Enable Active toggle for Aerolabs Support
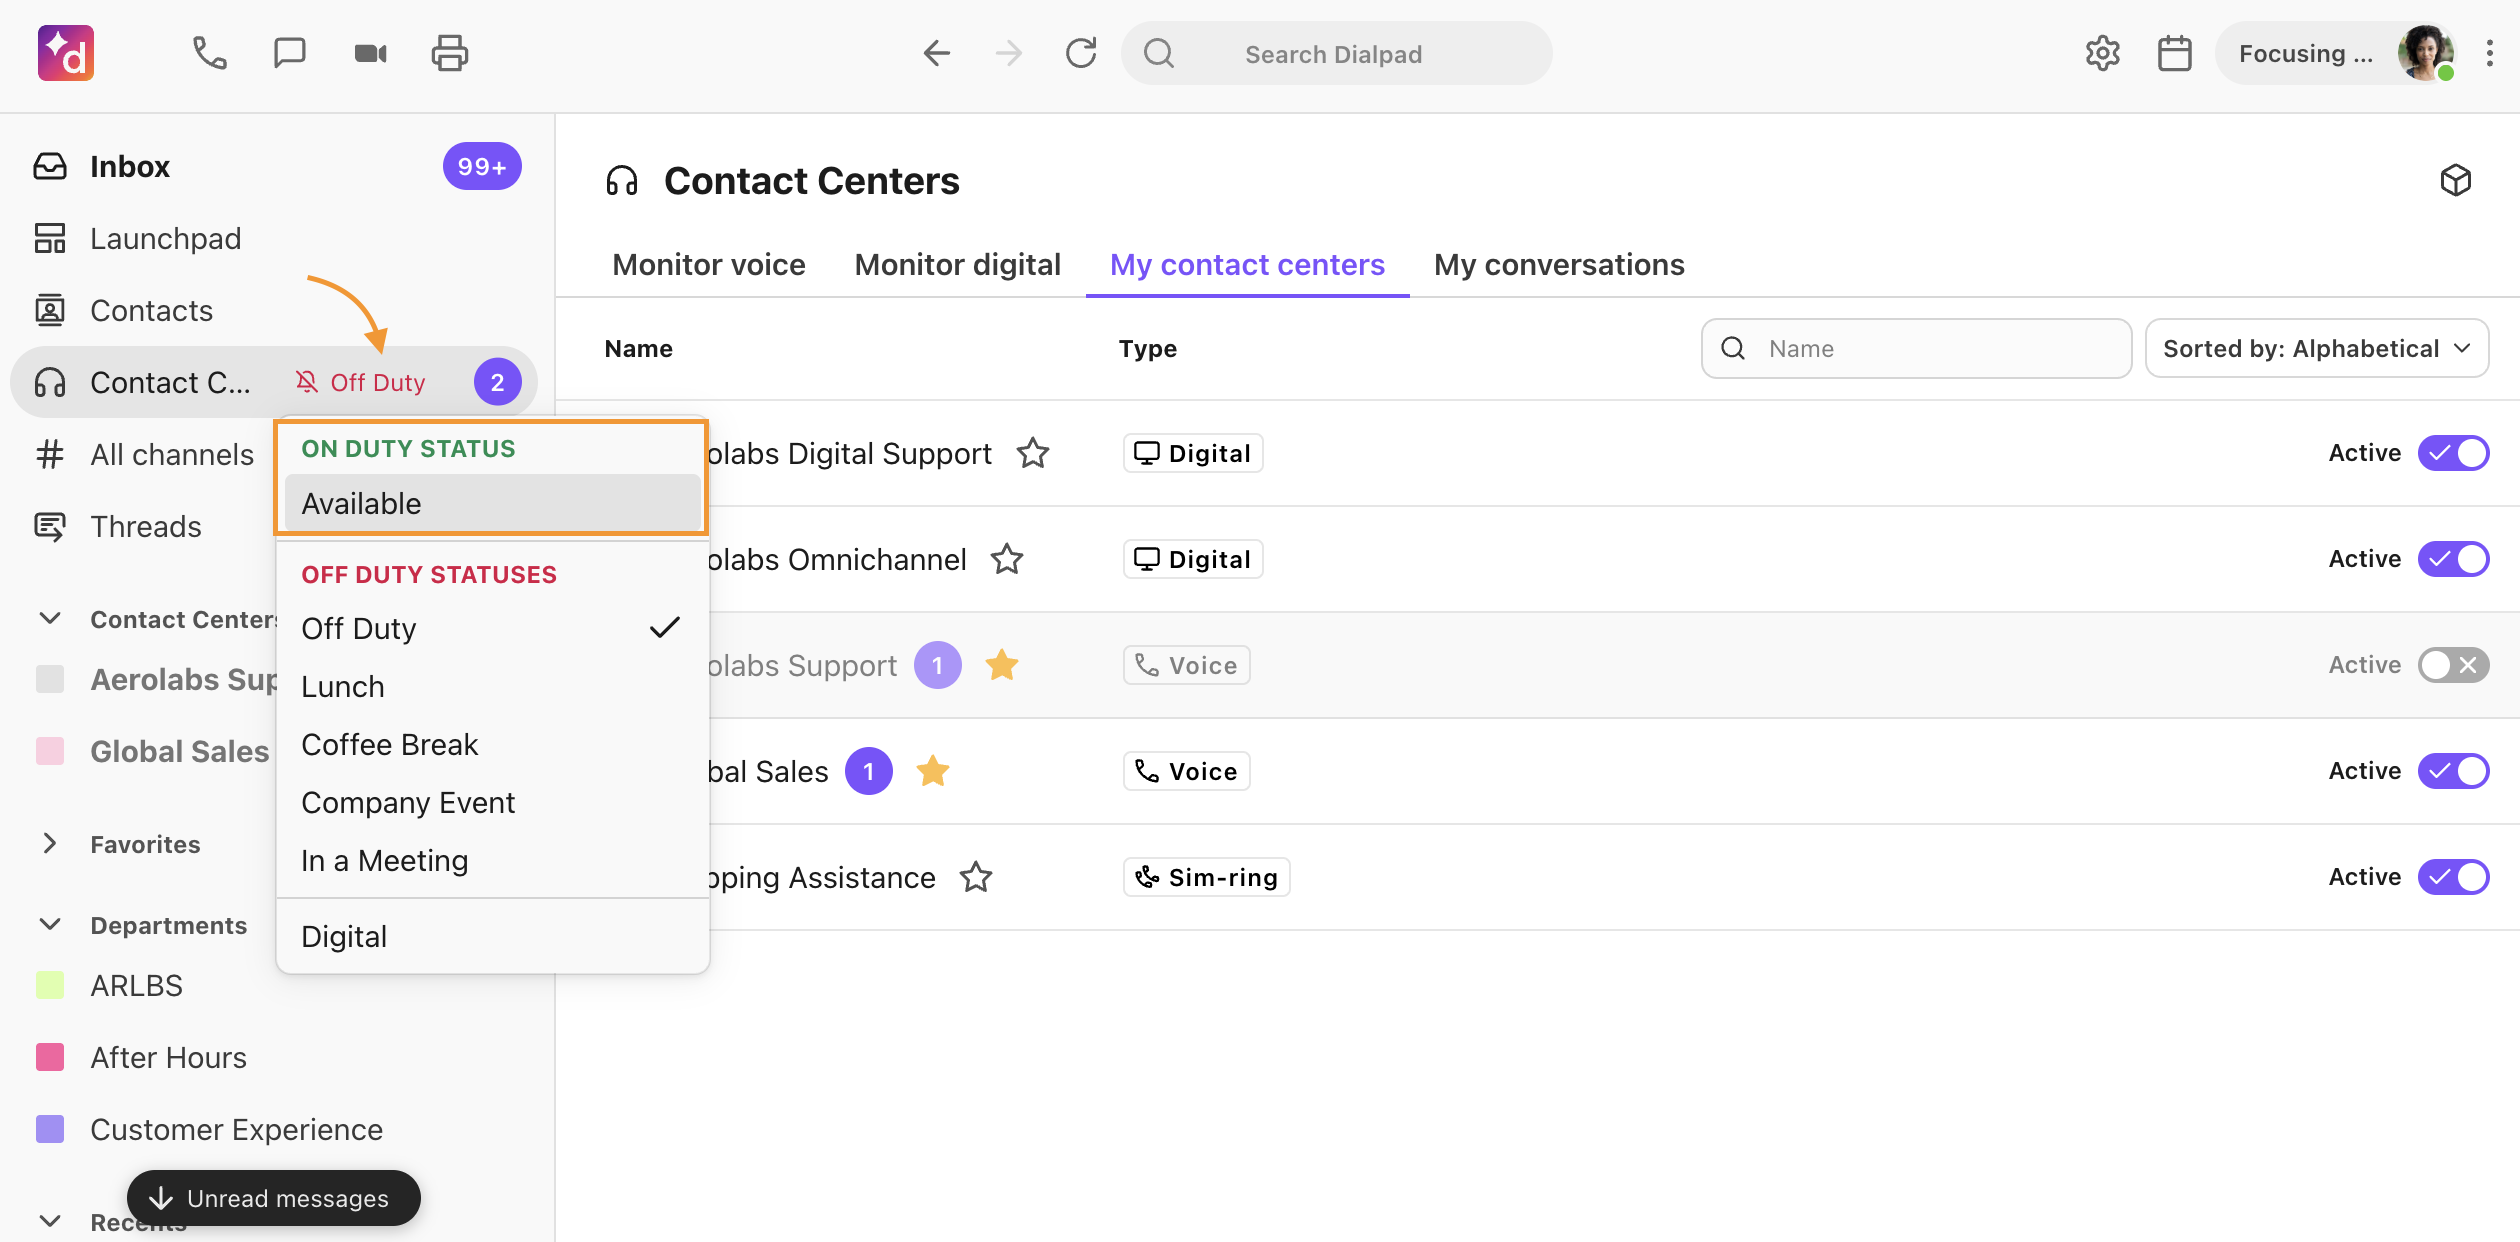 click(x=2453, y=665)
